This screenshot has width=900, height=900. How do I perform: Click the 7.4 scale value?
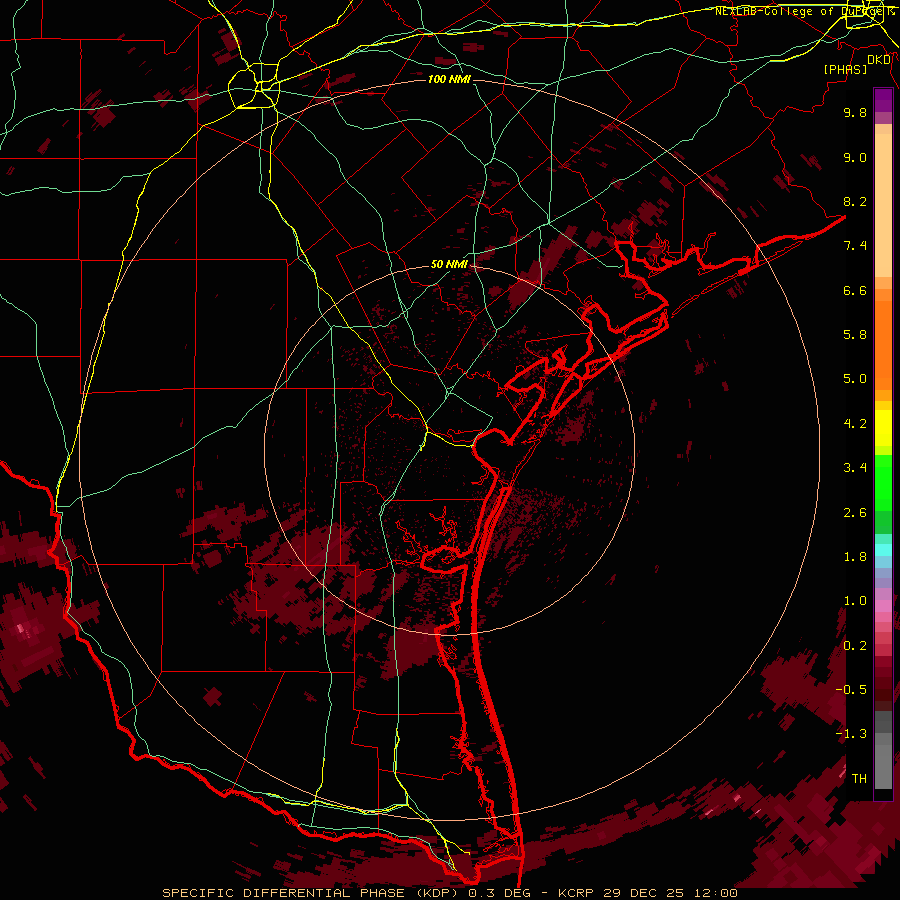855,246
